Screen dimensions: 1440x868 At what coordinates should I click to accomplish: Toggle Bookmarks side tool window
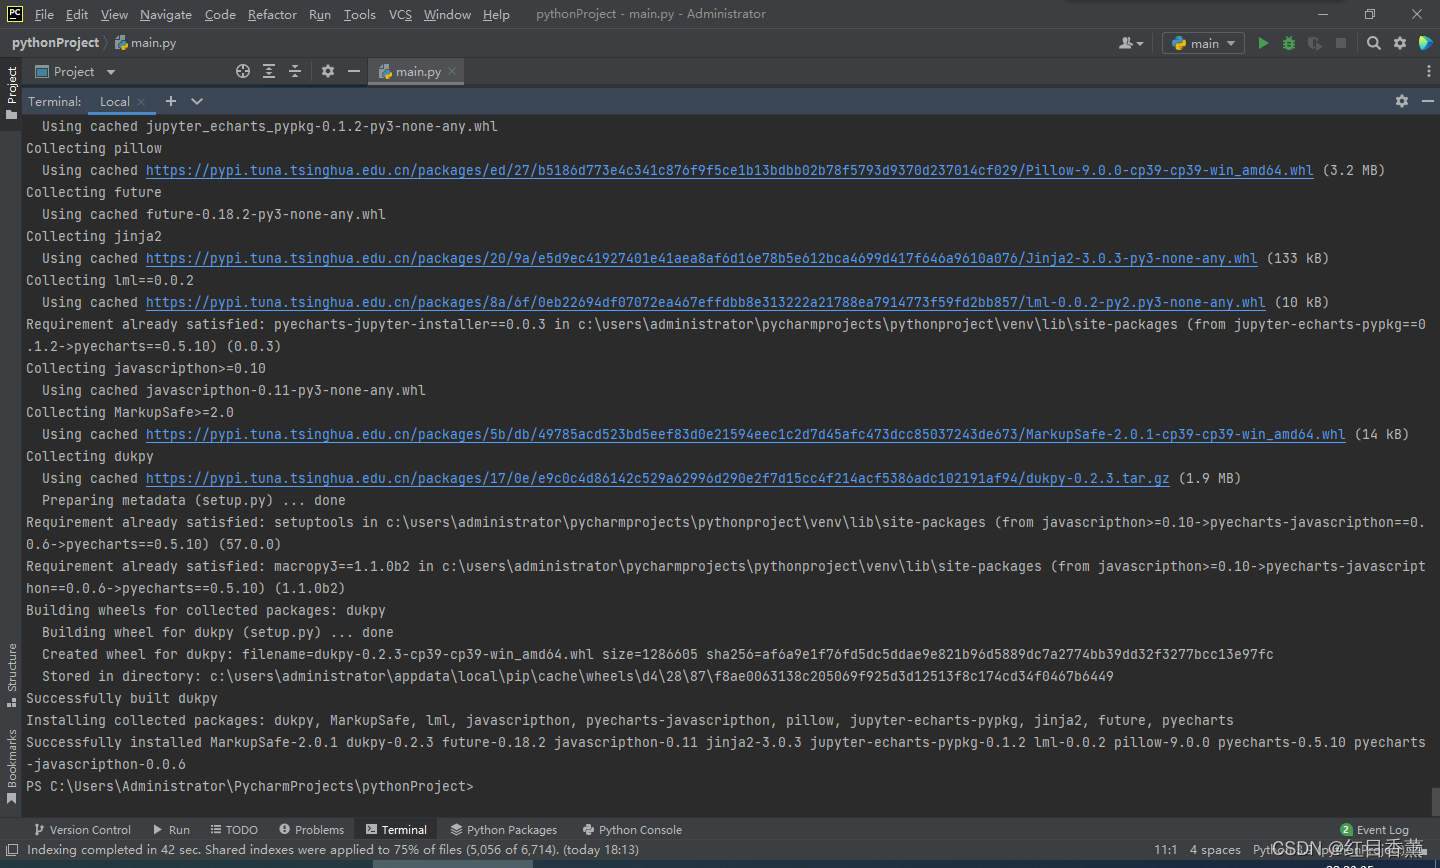[x=11, y=766]
